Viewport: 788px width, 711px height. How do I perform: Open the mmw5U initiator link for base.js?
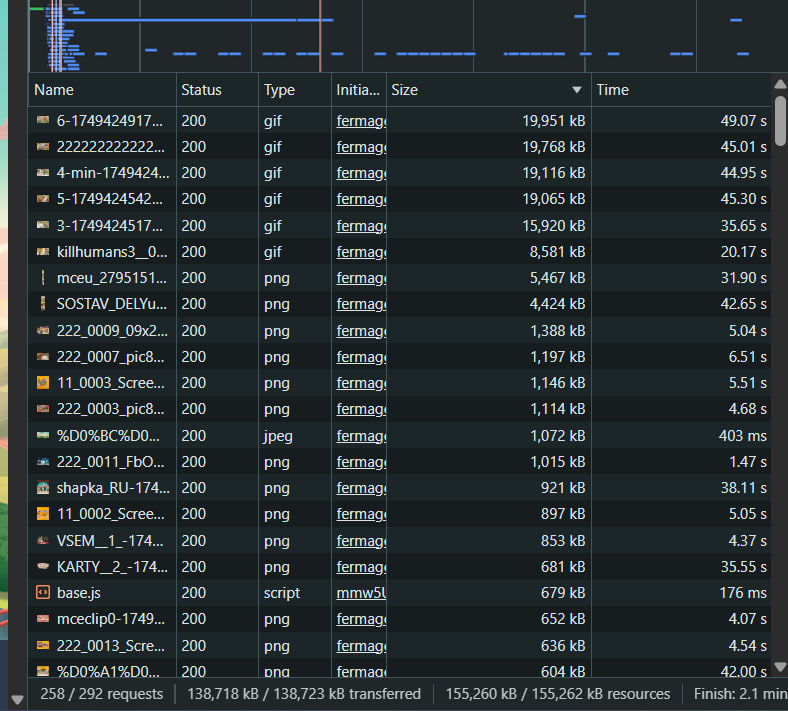point(361,593)
